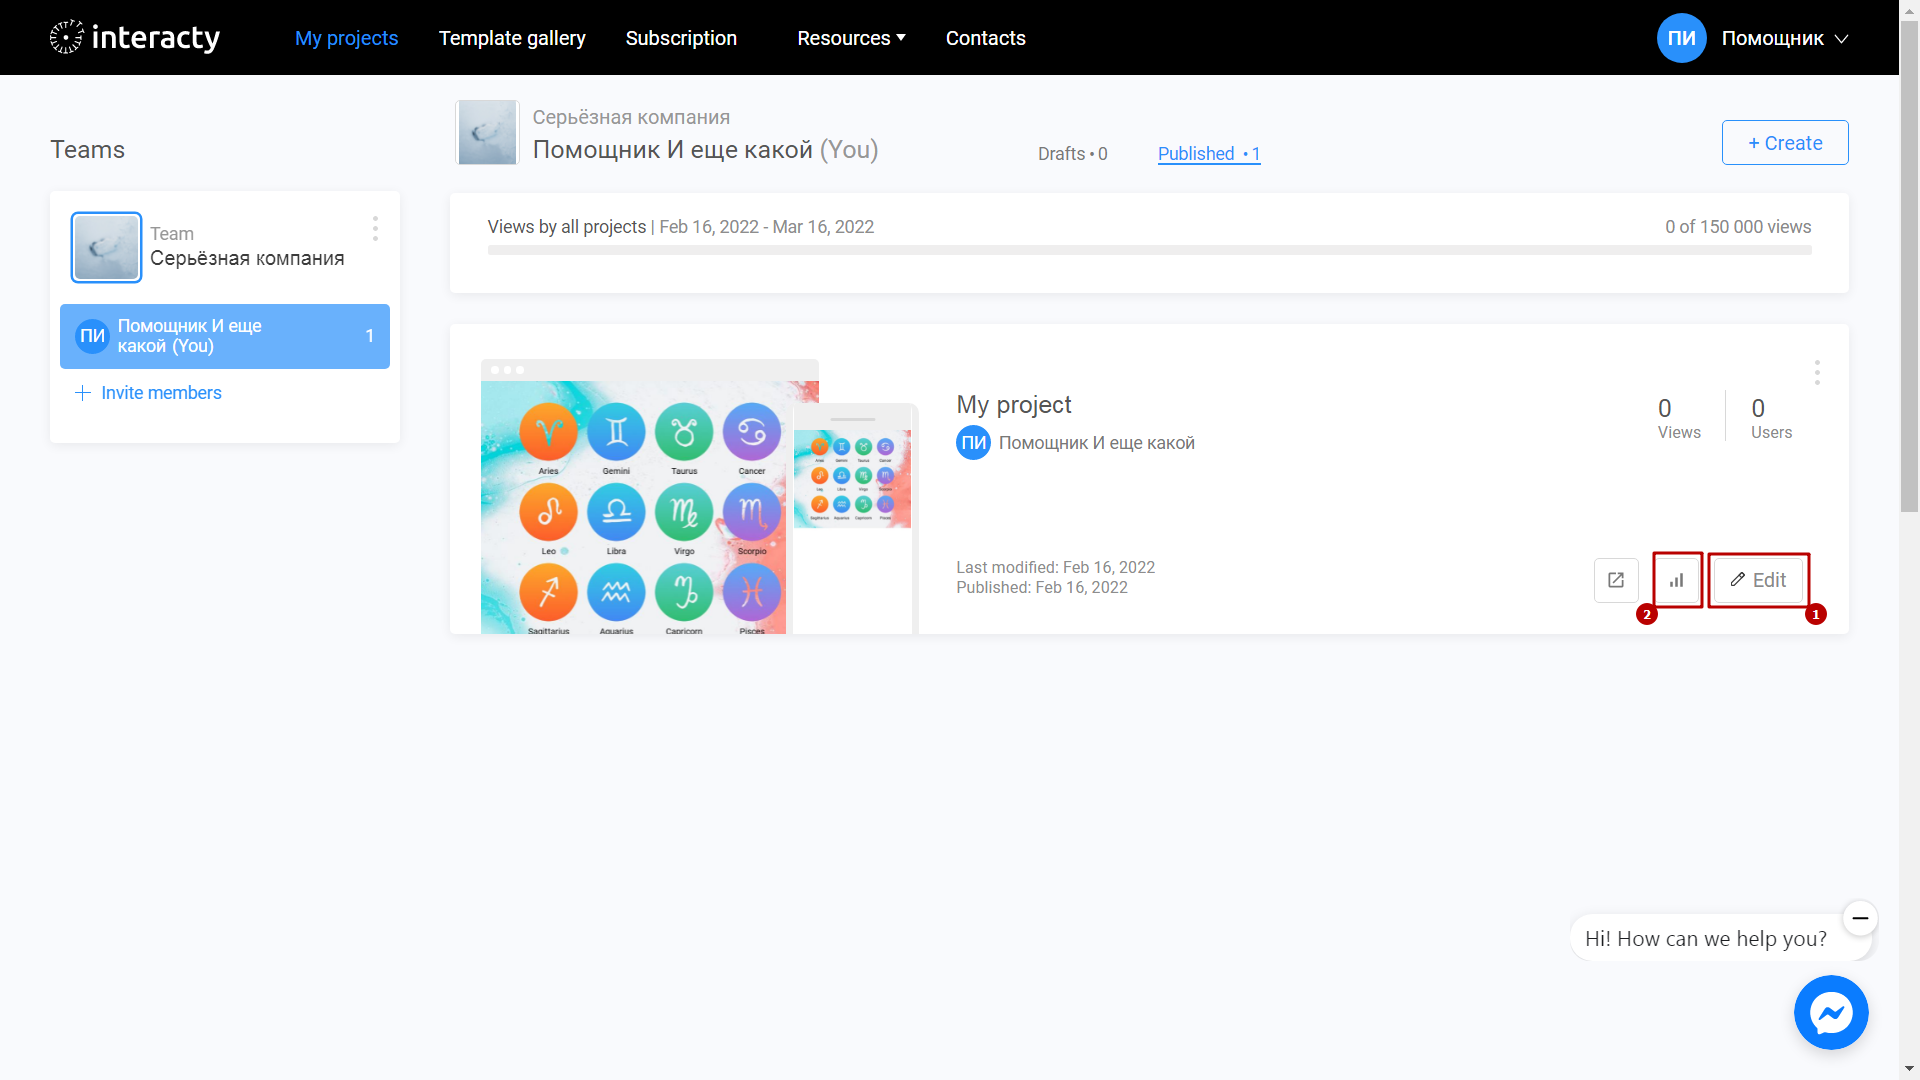This screenshot has height=1080, width=1920.
Task: Click the three-dot menu on My project card
Action: tap(1817, 372)
